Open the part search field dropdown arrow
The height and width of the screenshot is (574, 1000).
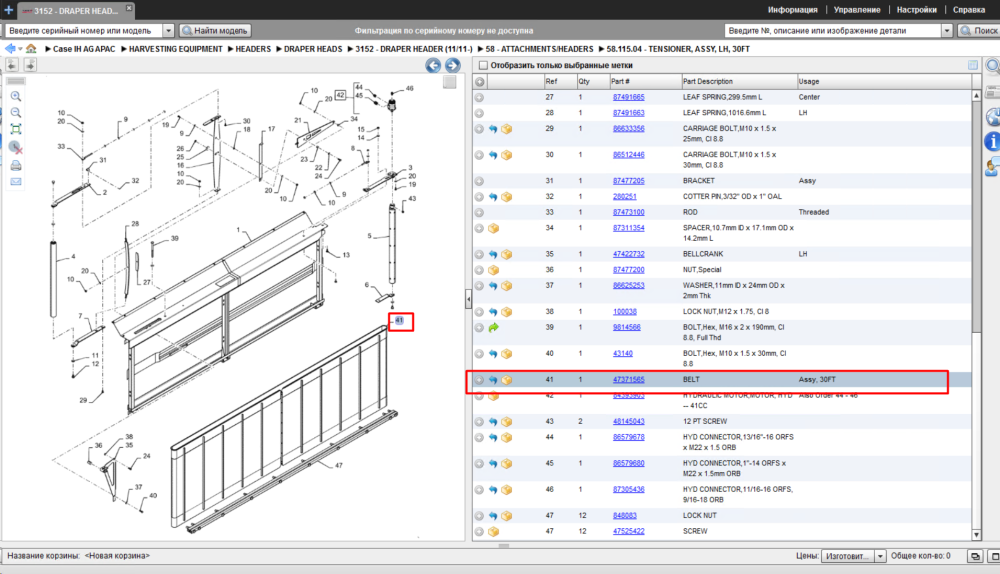pos(947,31)
